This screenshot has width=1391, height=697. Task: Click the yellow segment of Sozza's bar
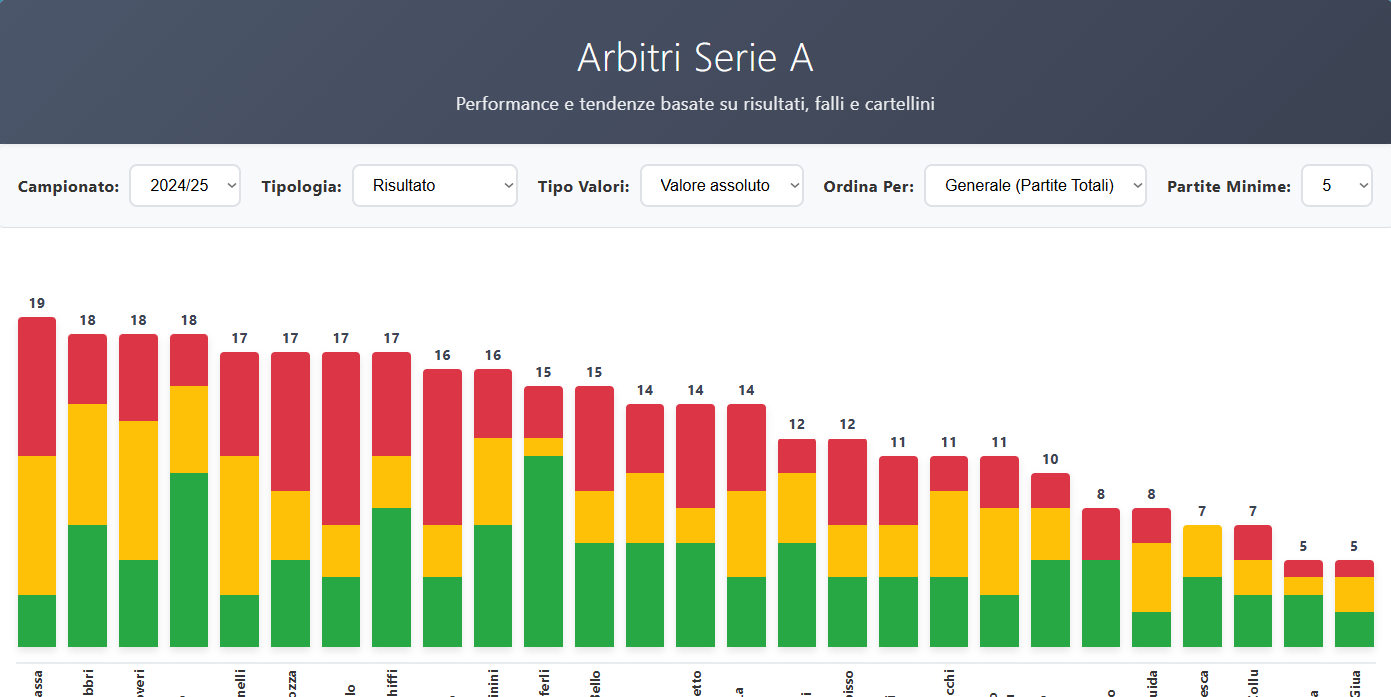(290, 525)
